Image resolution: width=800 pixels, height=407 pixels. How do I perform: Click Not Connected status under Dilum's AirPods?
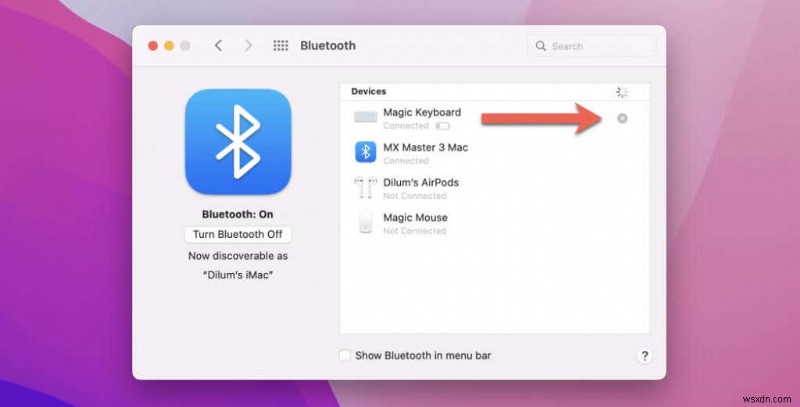pos(415,196)
